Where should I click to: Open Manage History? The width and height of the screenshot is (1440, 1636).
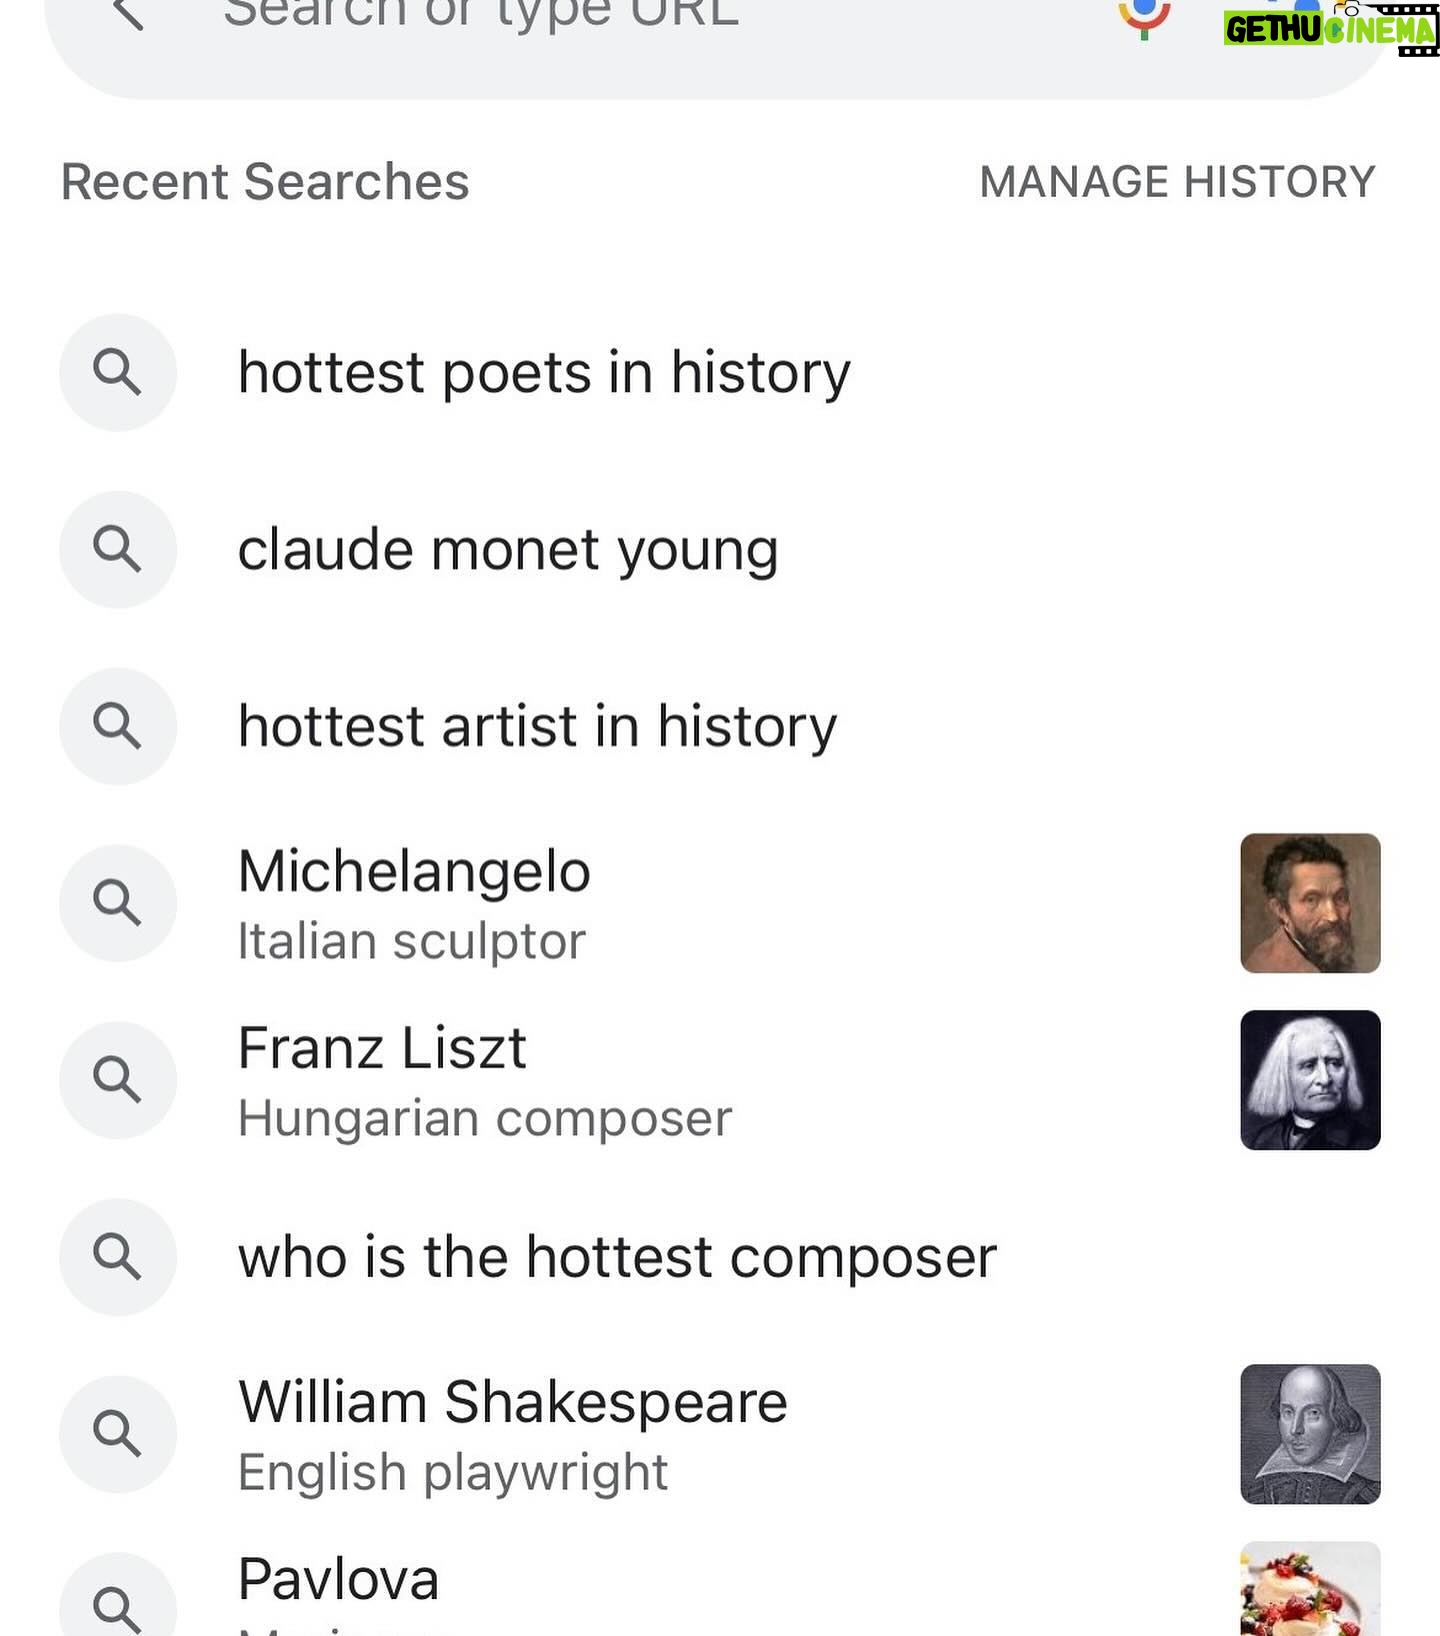click(x=1178, y=182)
